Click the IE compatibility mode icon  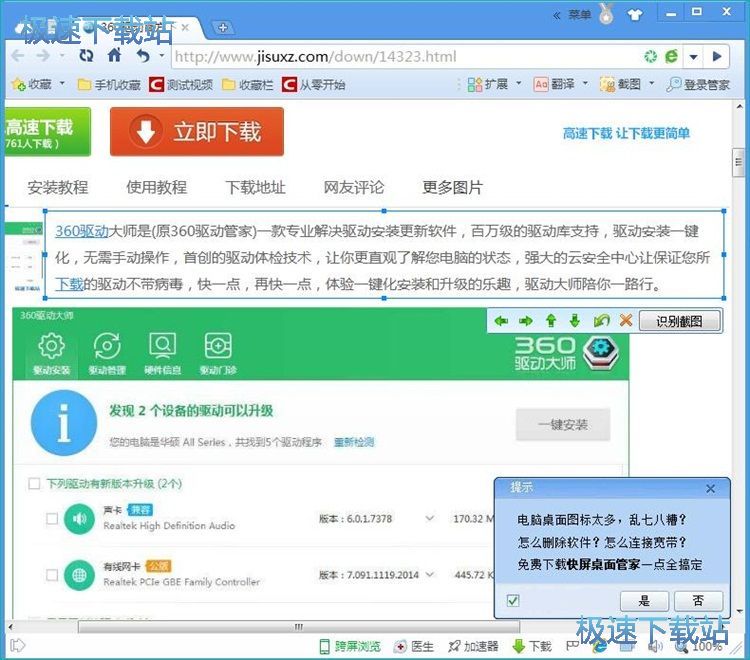coord(672,57)
